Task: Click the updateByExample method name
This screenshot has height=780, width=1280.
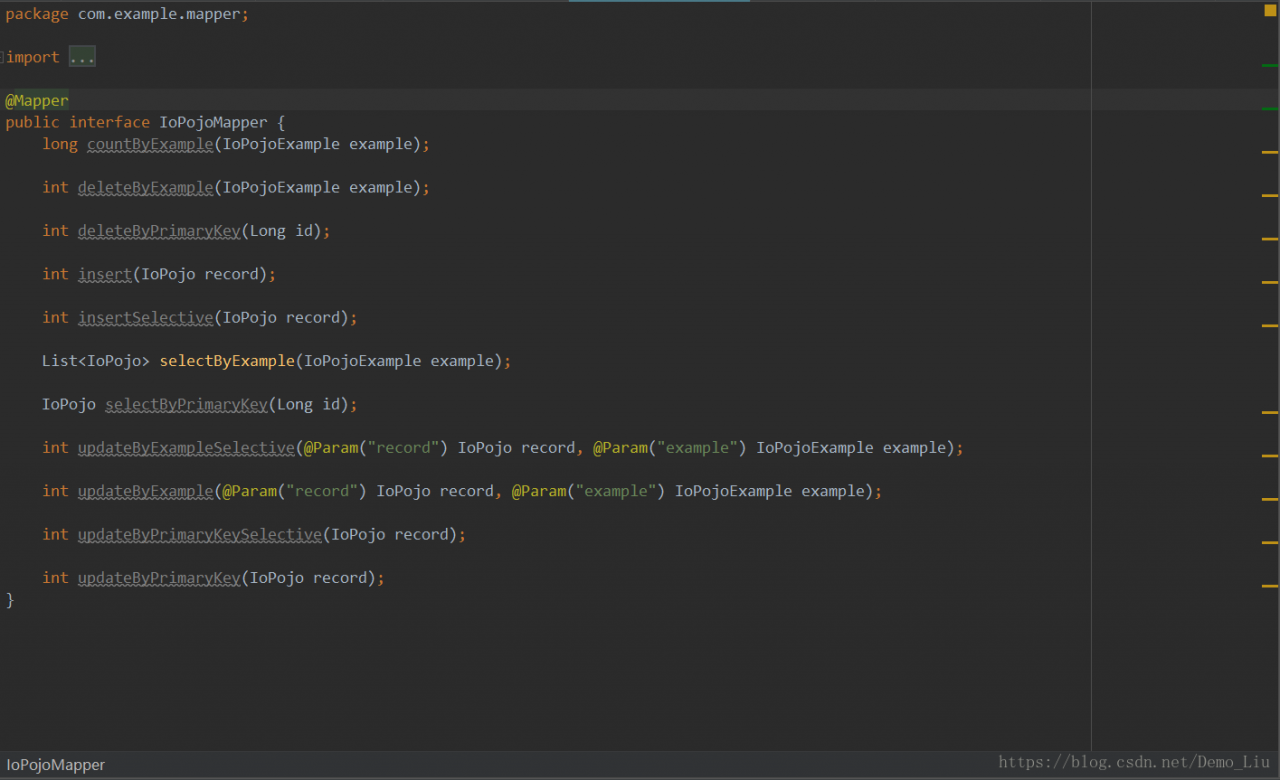Action: [146, 491]
